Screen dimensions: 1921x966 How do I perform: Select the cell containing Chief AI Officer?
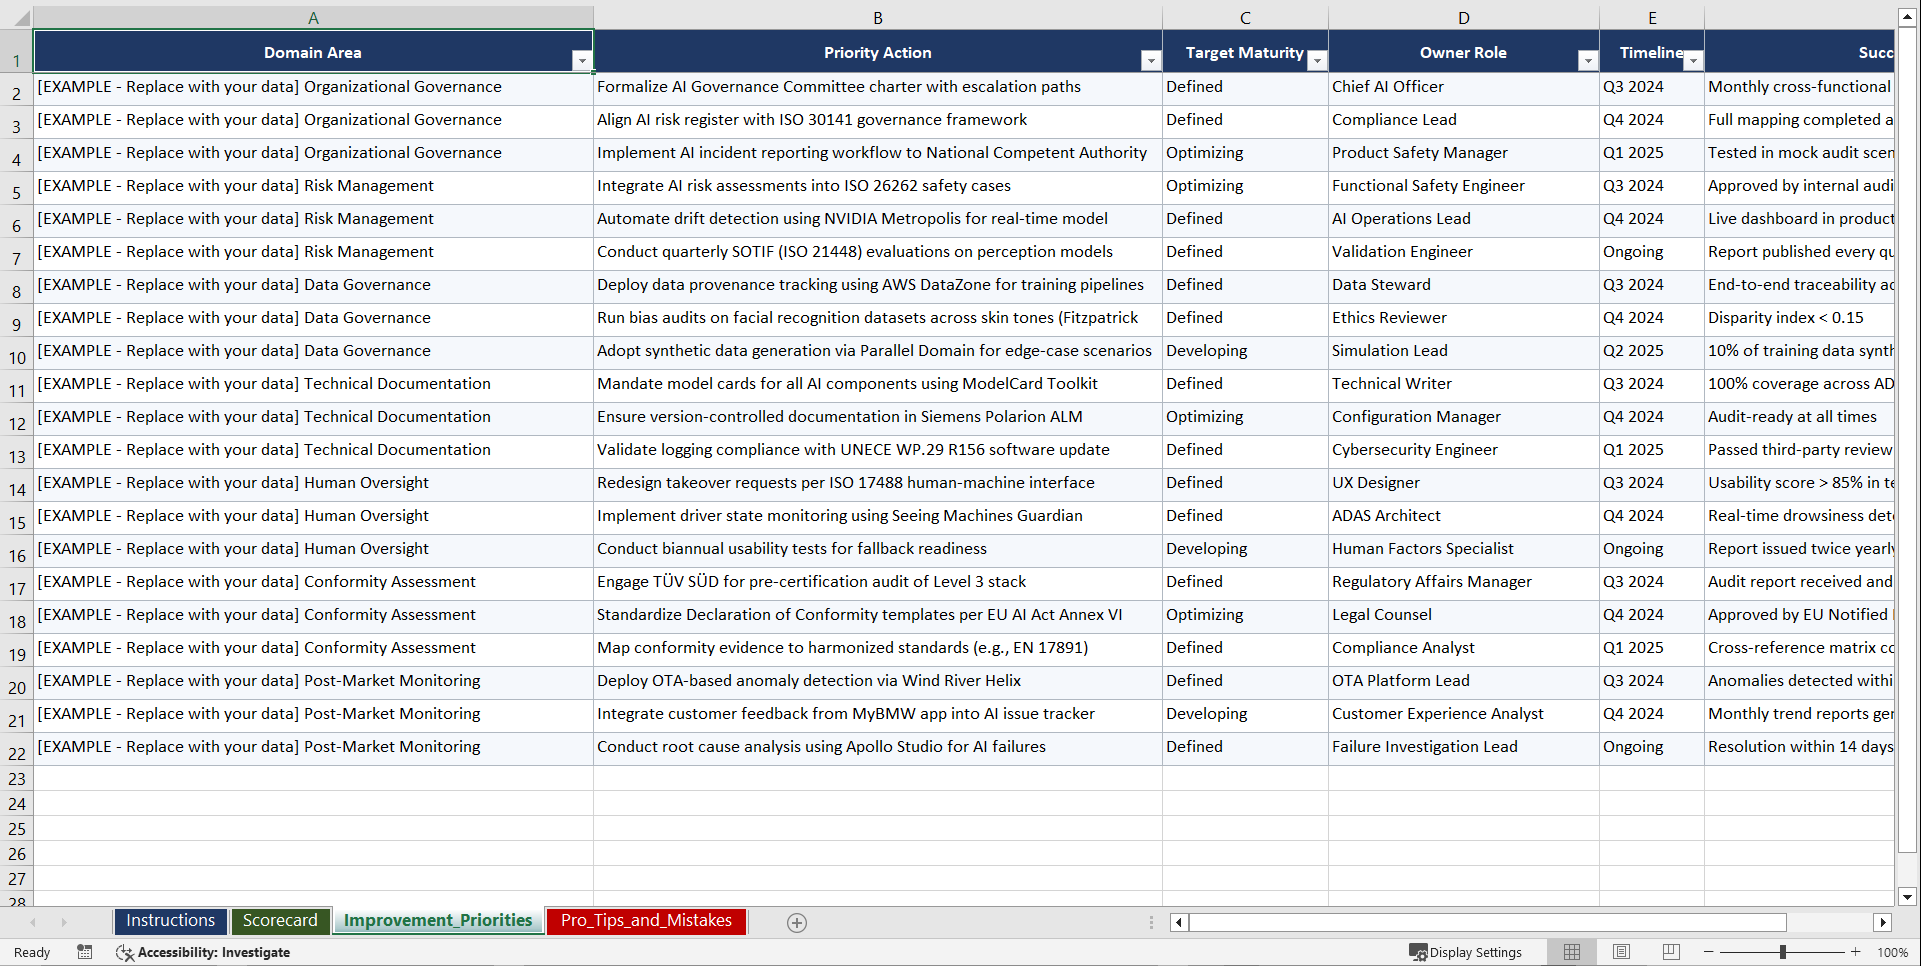click(x=1463, y=87)
